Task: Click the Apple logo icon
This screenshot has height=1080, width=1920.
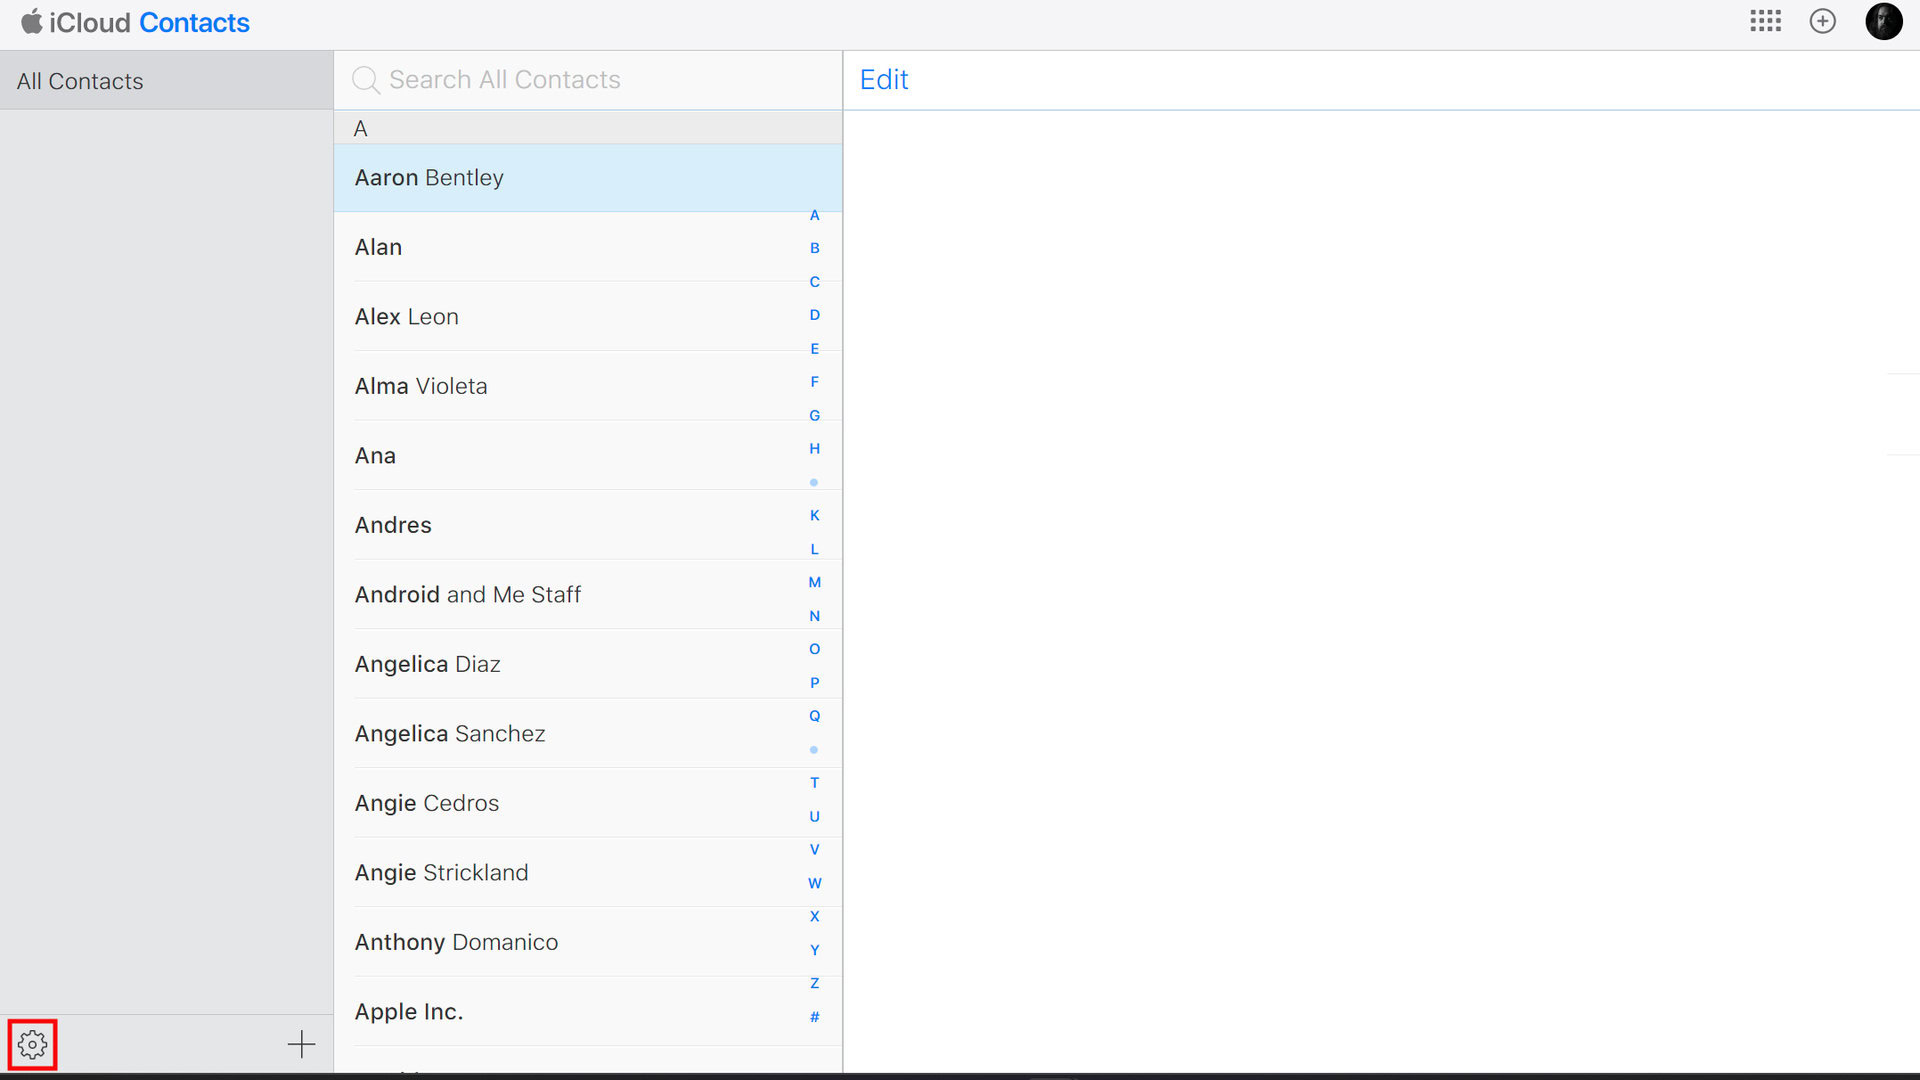Action: [32, 21]
